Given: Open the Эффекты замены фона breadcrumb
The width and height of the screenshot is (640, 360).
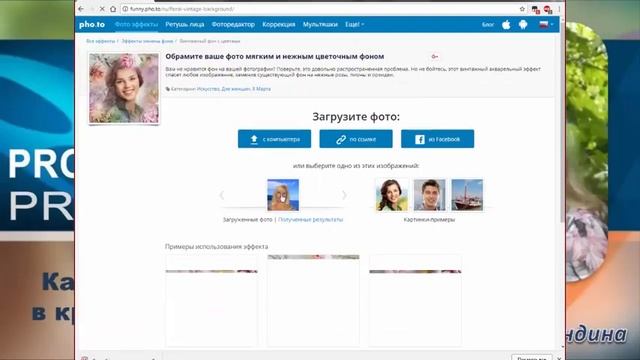Looking at the screenshot, I should 147,41.
